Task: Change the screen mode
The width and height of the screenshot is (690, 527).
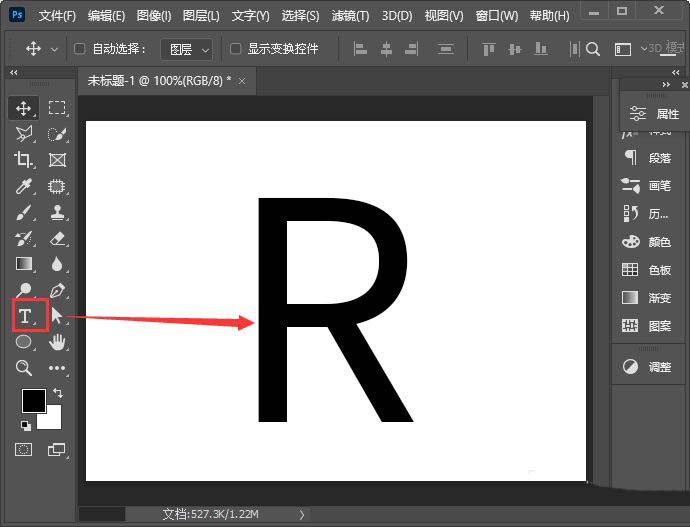Action: pyautogui.click(x=57, y=449)
